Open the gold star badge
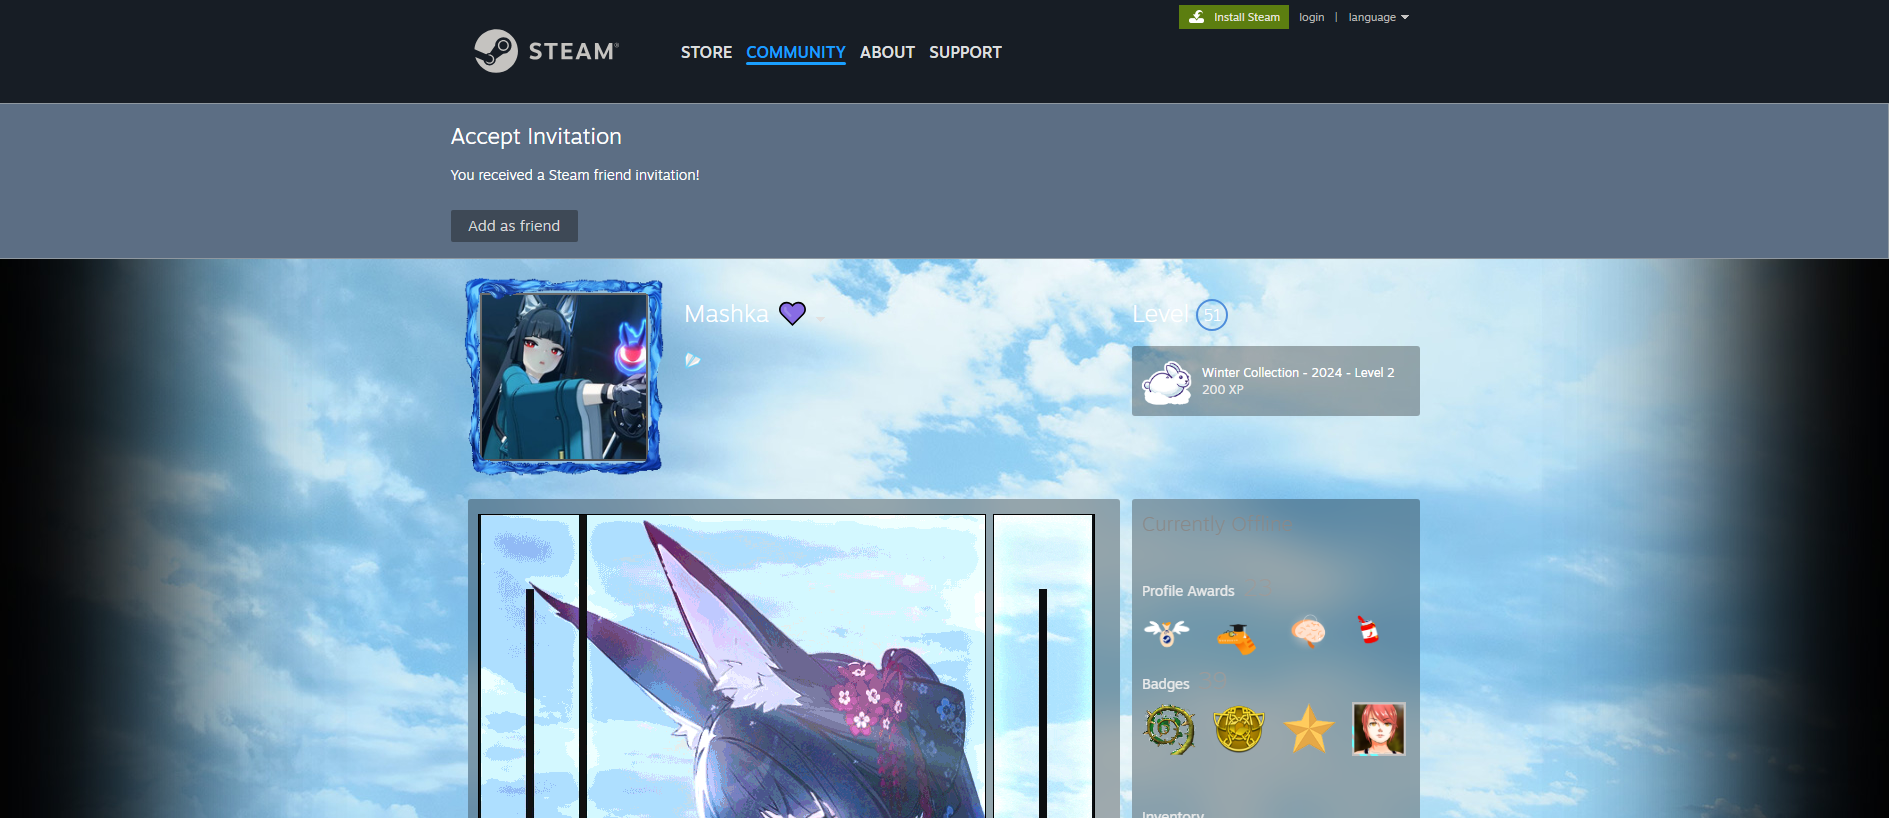The width and height of the screenshot is (1889, 818). point(1309,729)
